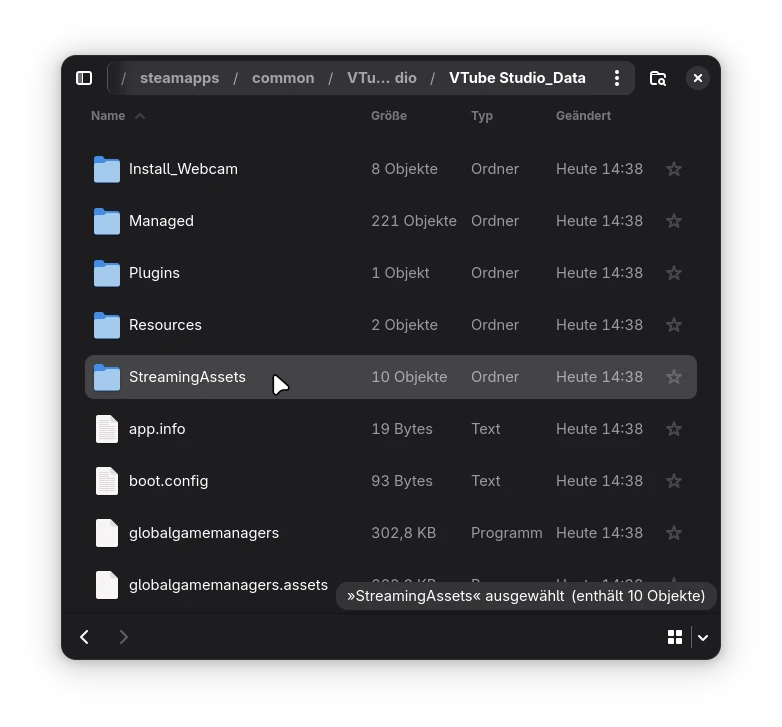Switch to grid view icon
The width and height of the screenshot is (782, 727).
point(675,637)
